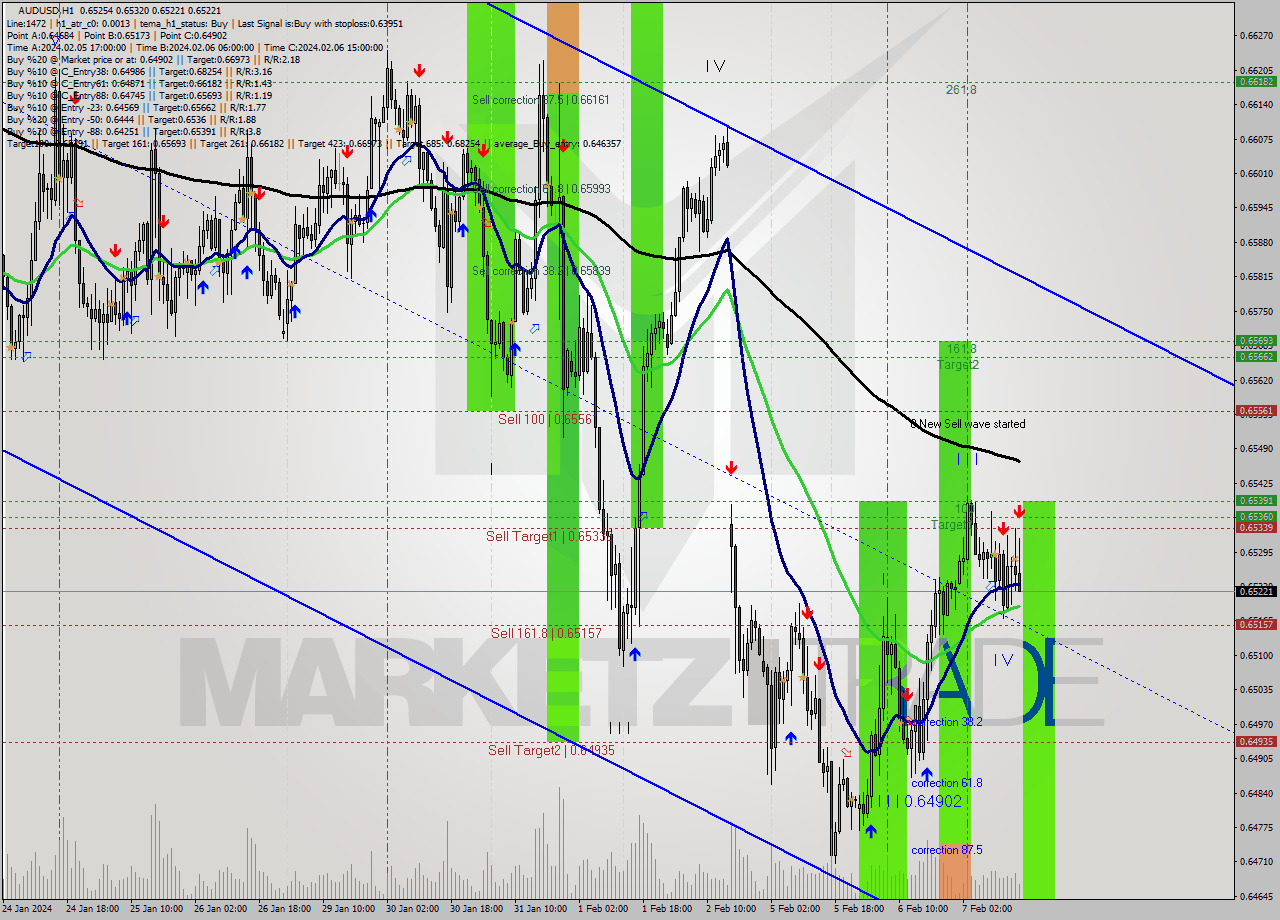Screen dimensions: 1280x920
Task: Click the '29 Jan 10:00' time axis label
Action: pyautogui.click(x=349, y=909)
